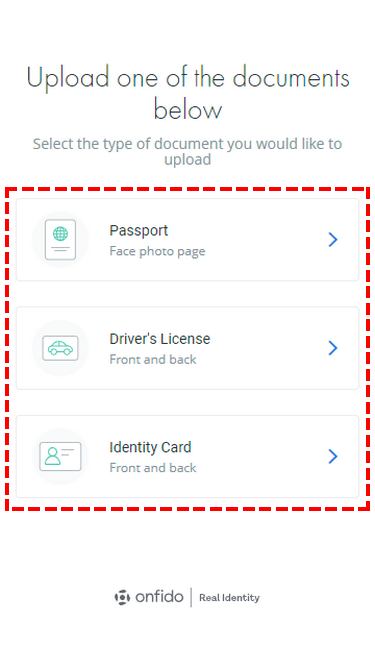Click 'Front and back' under Driver's License
375x648 pixels.
tap(153, 359)
